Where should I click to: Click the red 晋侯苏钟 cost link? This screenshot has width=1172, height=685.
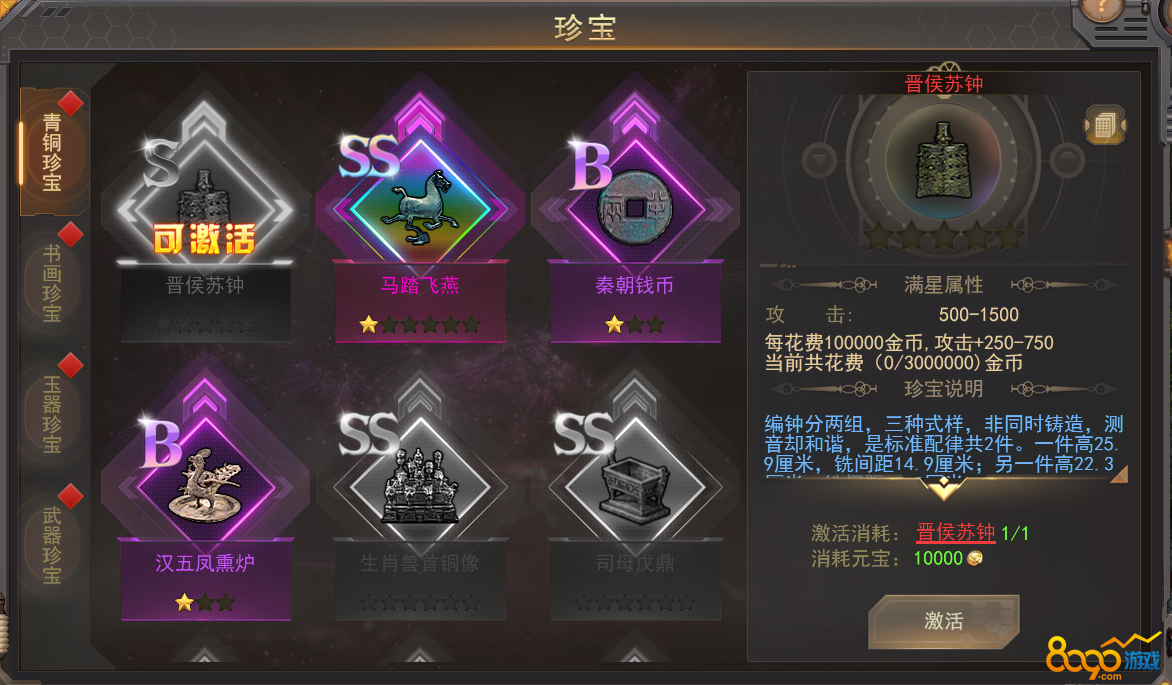955,532
